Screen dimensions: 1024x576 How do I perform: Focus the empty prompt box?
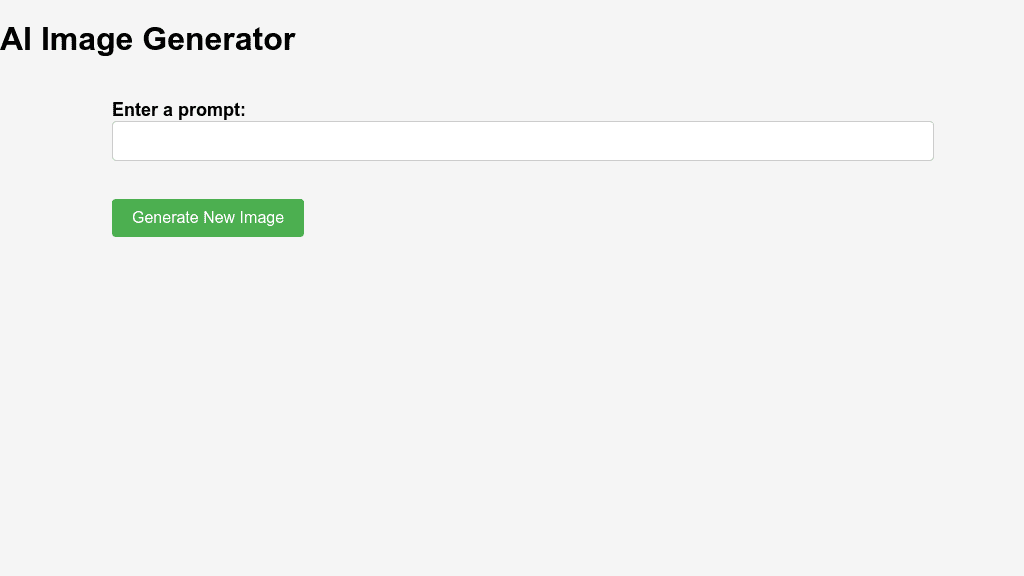[522, 141]
